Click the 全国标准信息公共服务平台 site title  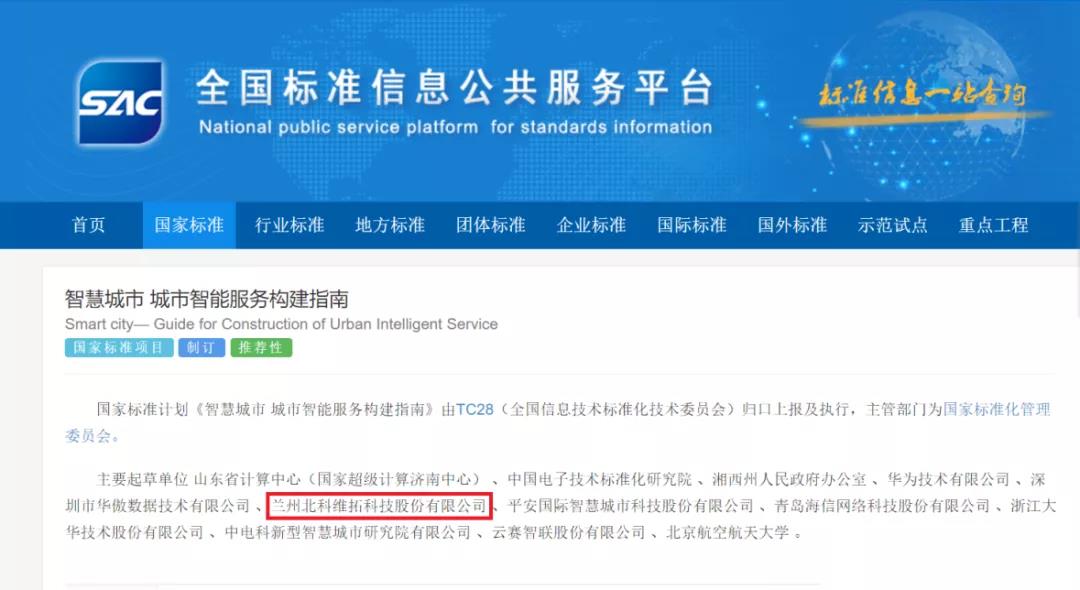[x=455, y=87]
